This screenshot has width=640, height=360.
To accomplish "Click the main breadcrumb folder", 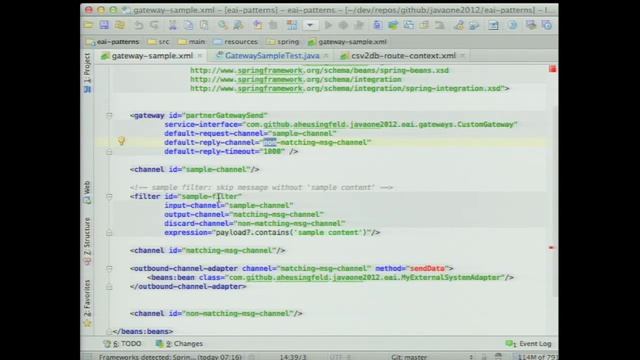I will (192, 42).
